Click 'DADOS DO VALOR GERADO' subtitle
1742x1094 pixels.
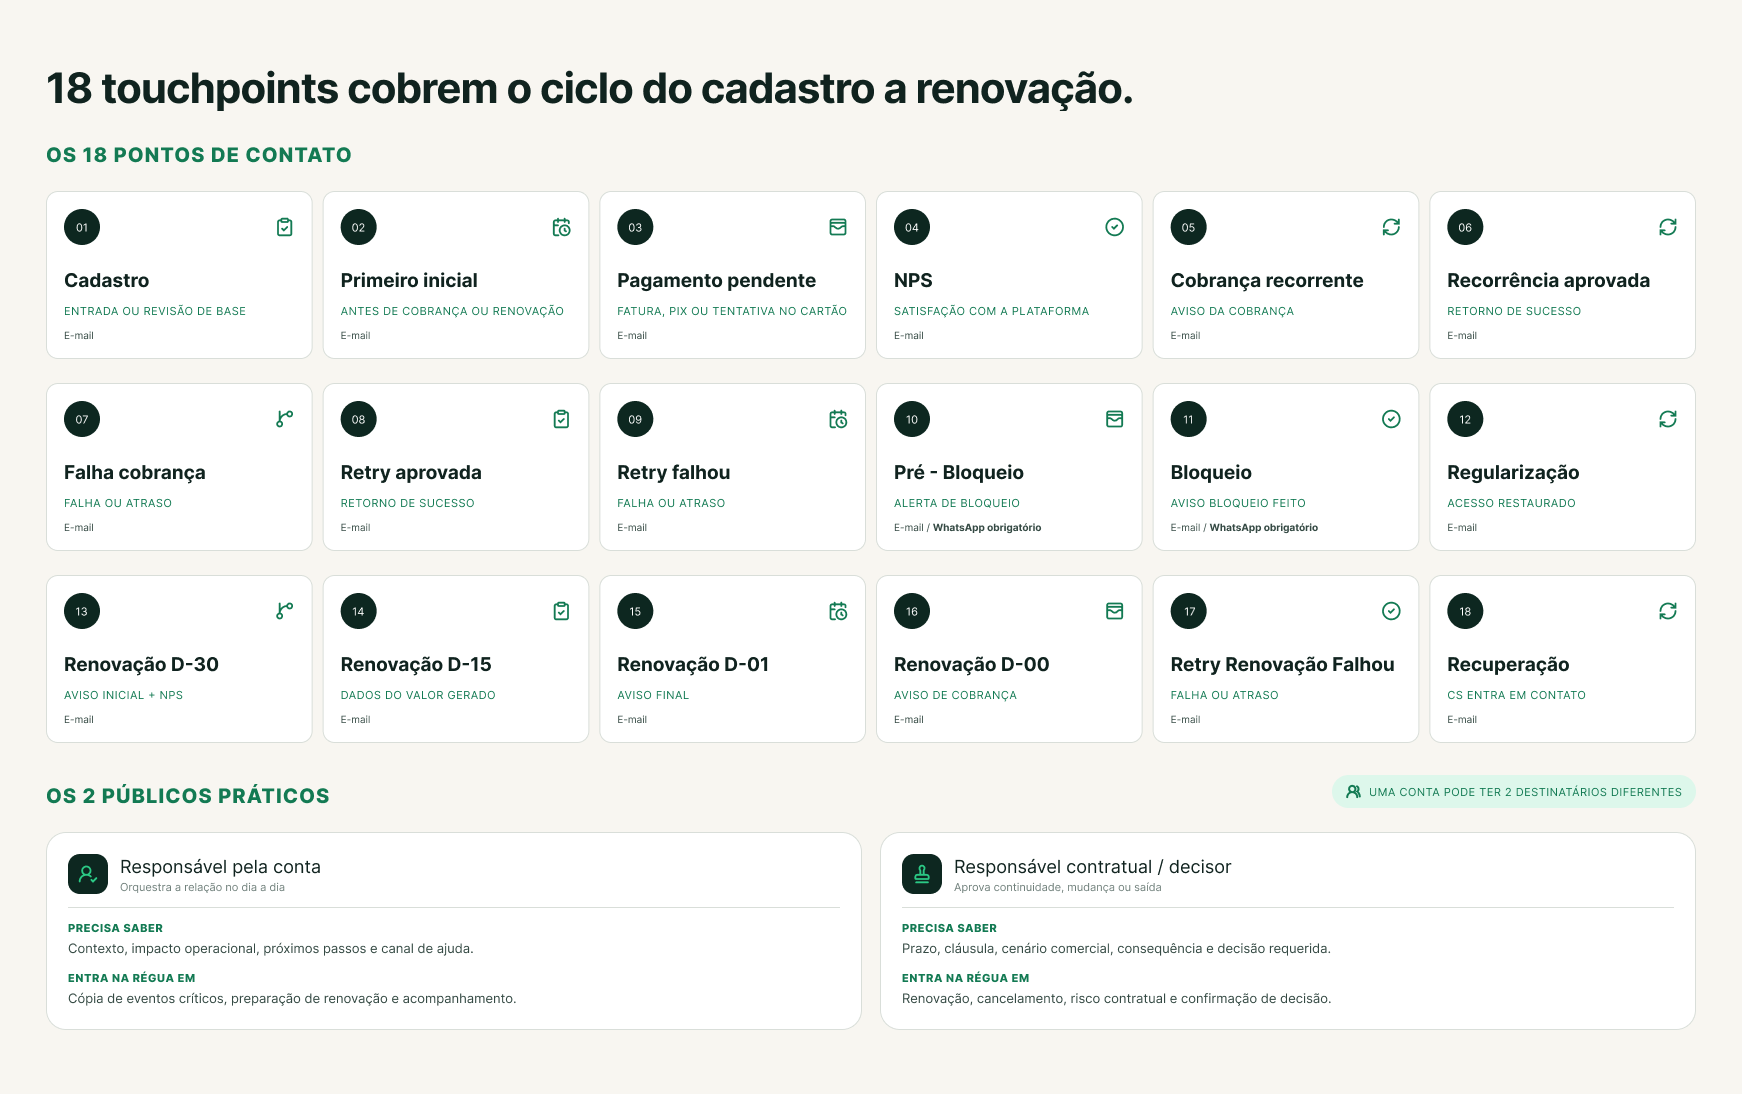pos(418,695)
